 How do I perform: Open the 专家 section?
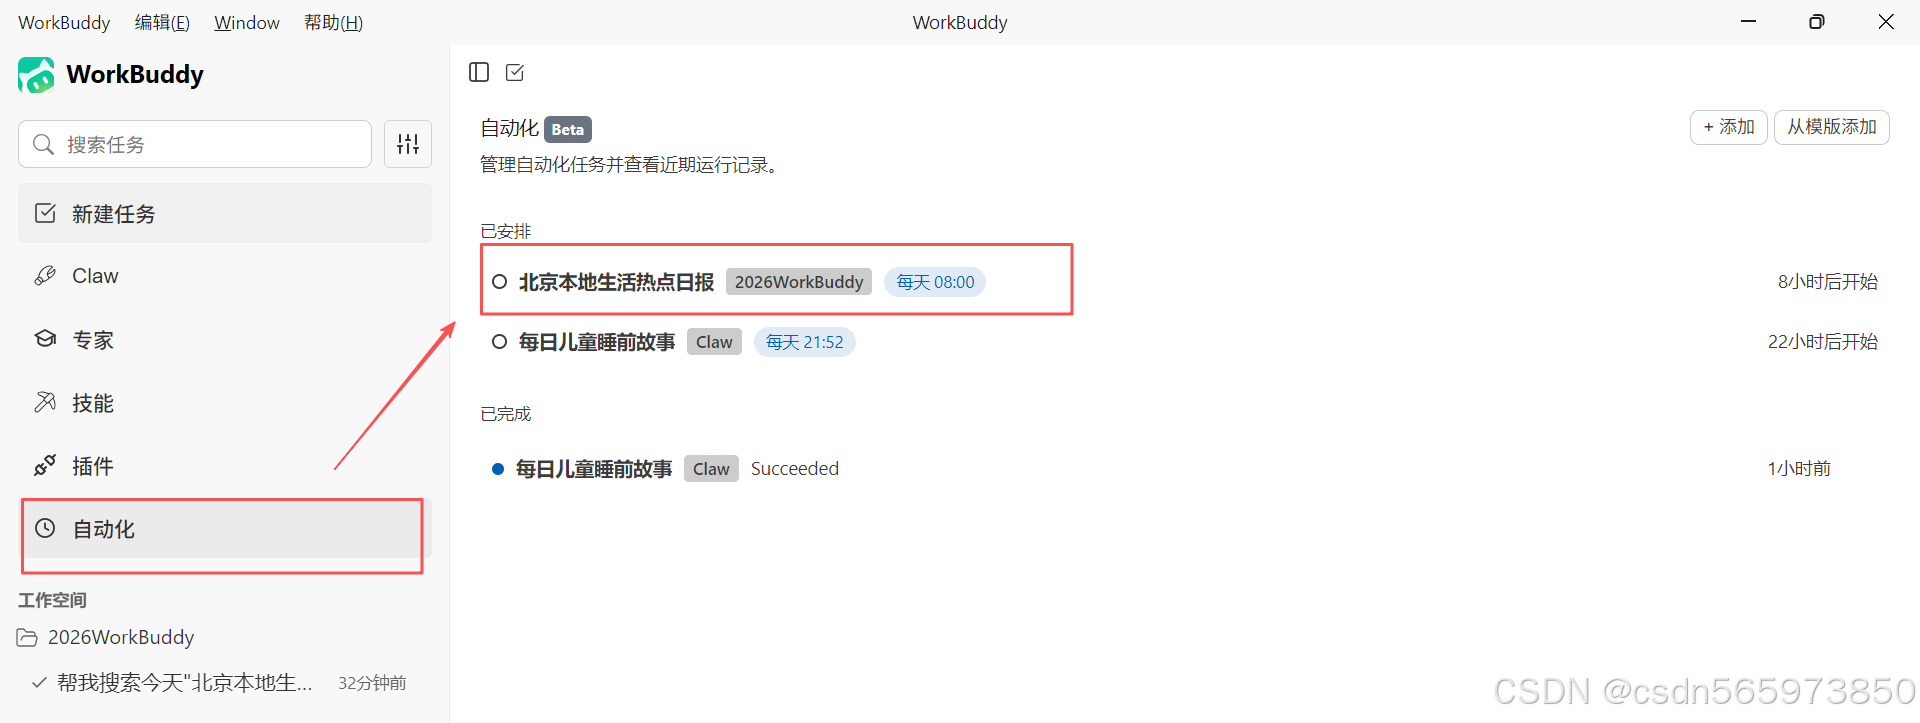click(x=225, y=339)
